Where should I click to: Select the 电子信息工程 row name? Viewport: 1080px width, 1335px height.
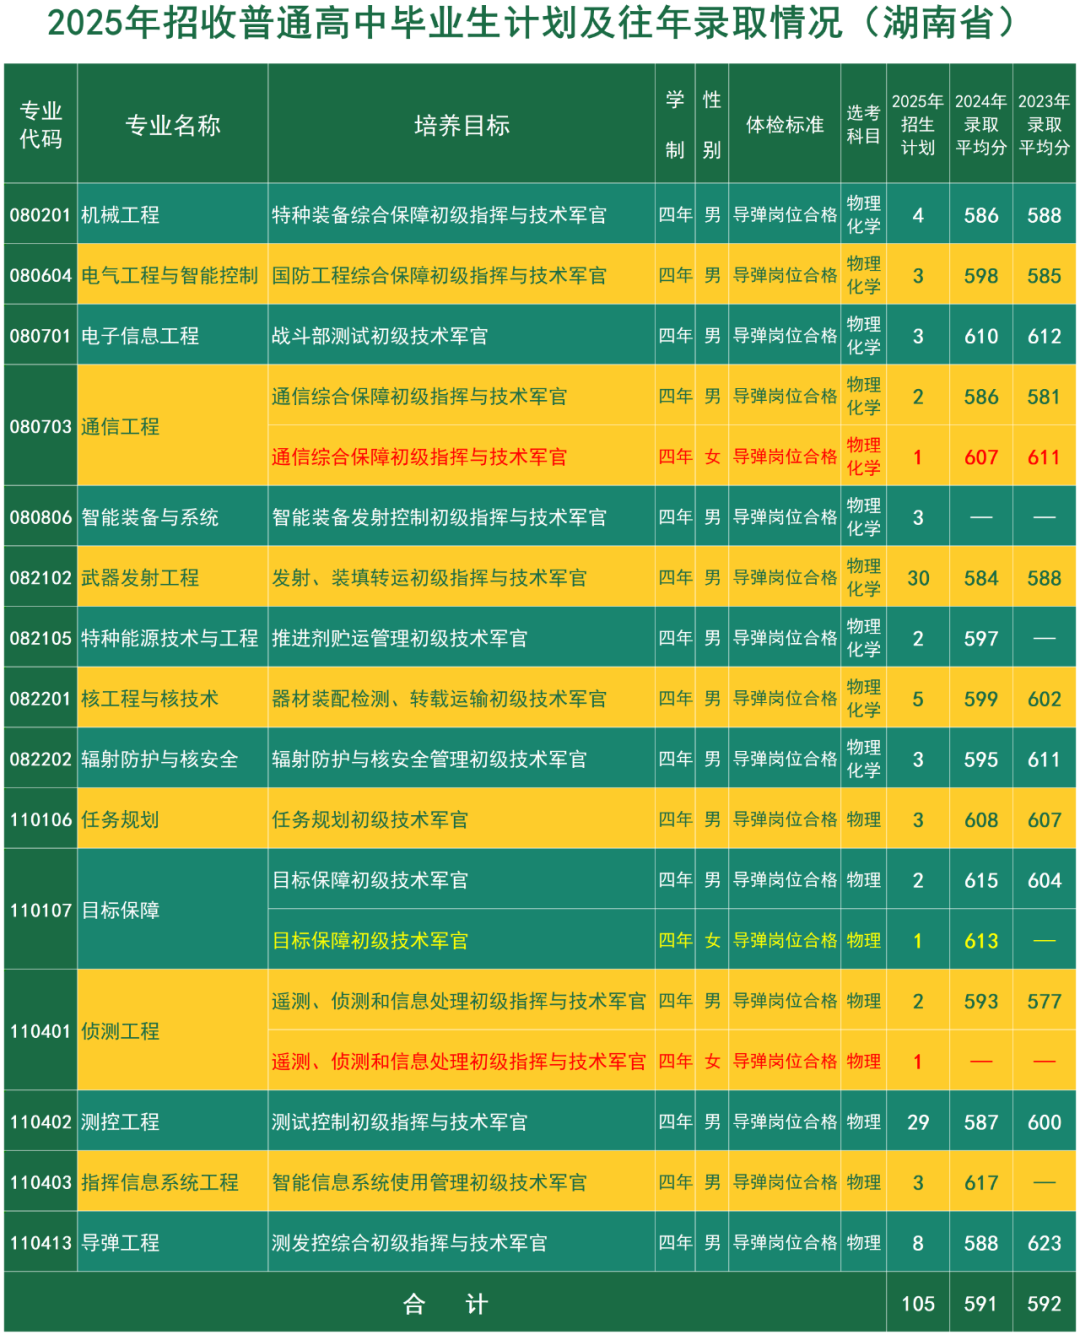(x=140, y=336)
